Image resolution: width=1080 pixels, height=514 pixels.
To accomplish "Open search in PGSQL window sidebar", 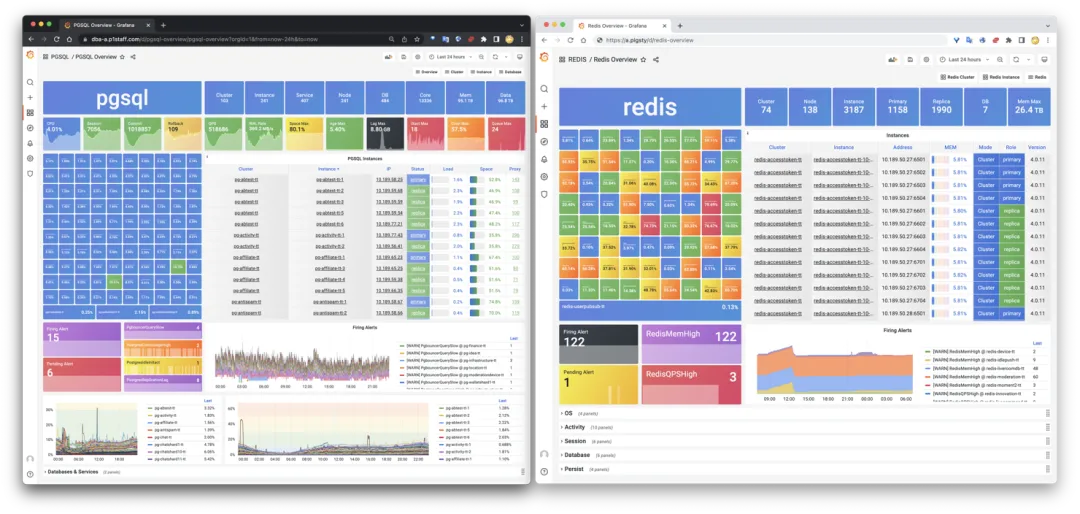I will click(x=30, y=83).
